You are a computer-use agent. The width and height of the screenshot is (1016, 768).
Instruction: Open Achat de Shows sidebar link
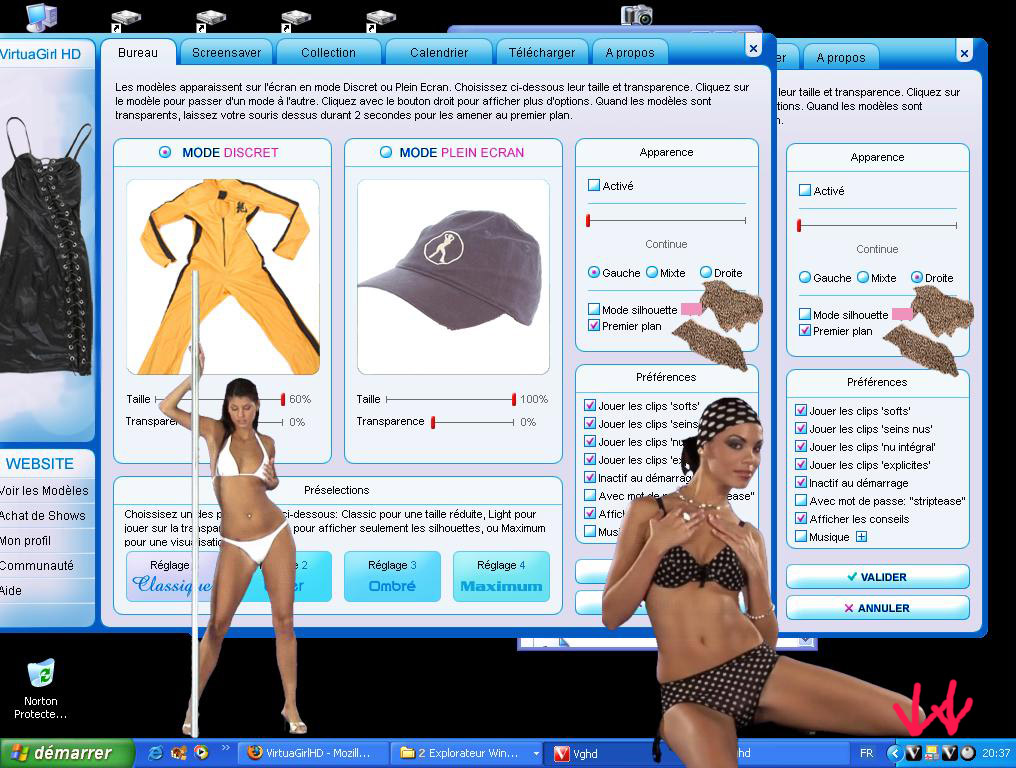point(43,516)
